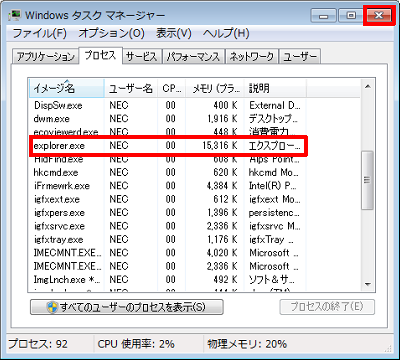
Task: Click すべてのユーザーのプロセスを表示 button
Action: point(127,307)
